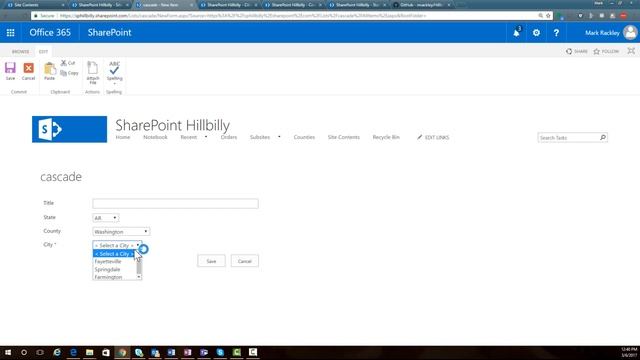Click the Attach File icon
Image resolution: width=640 pixels, height=360 pixels.
click(93, 68)
